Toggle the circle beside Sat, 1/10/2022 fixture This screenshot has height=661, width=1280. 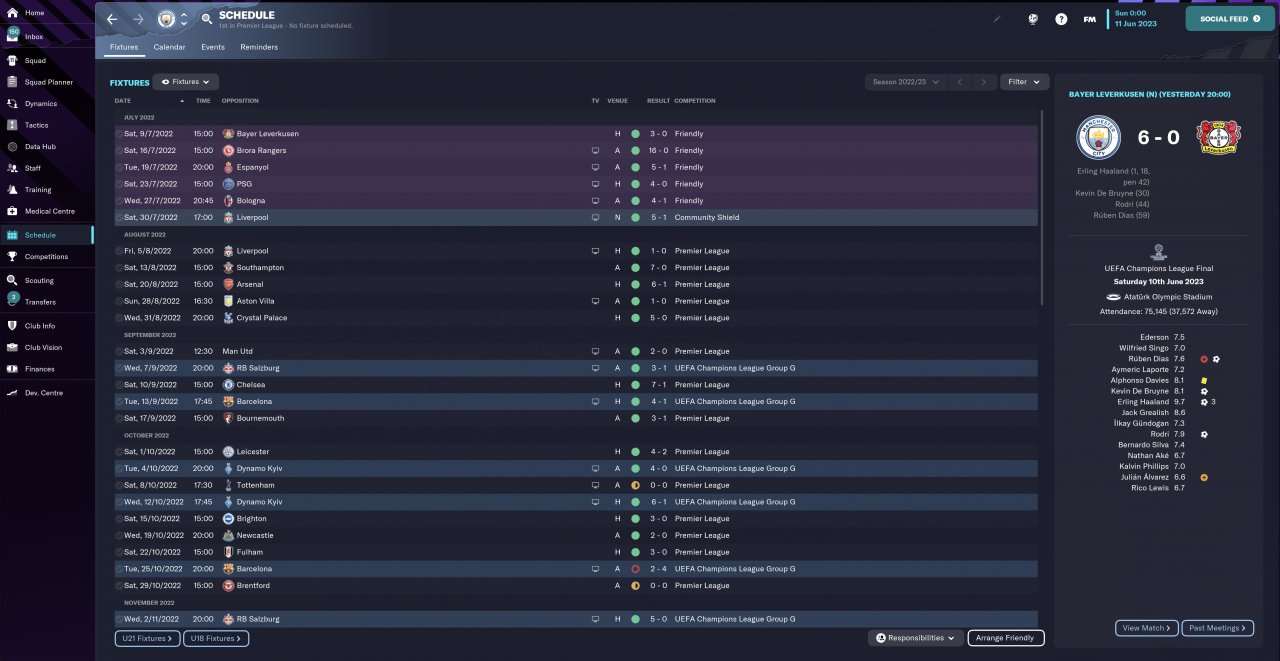119,452
